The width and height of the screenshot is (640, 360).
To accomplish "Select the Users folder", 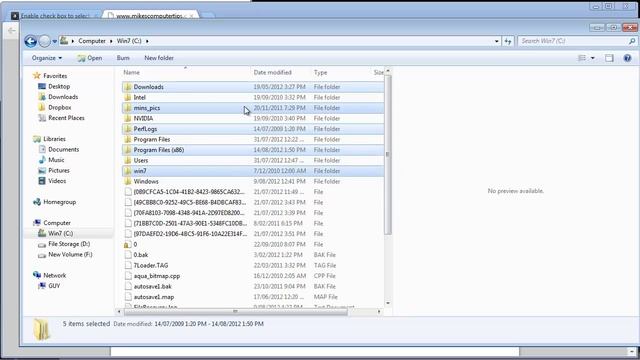I will (x=253, y=160).
